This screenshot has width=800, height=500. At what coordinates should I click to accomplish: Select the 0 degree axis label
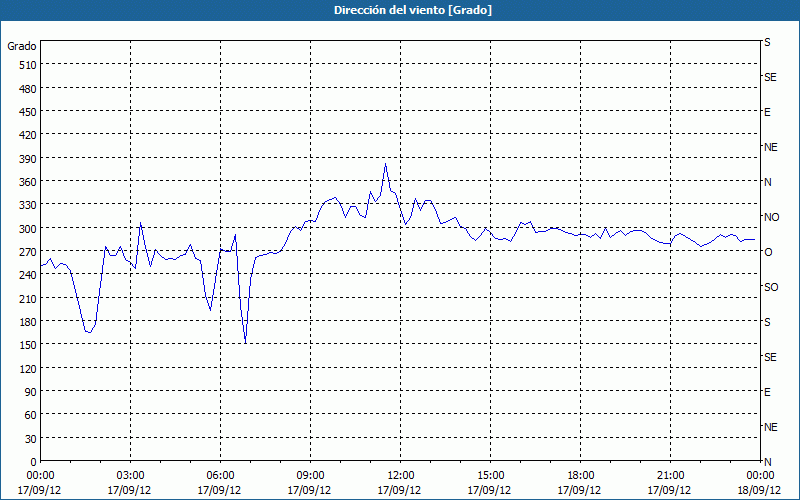tap(34, 462)
